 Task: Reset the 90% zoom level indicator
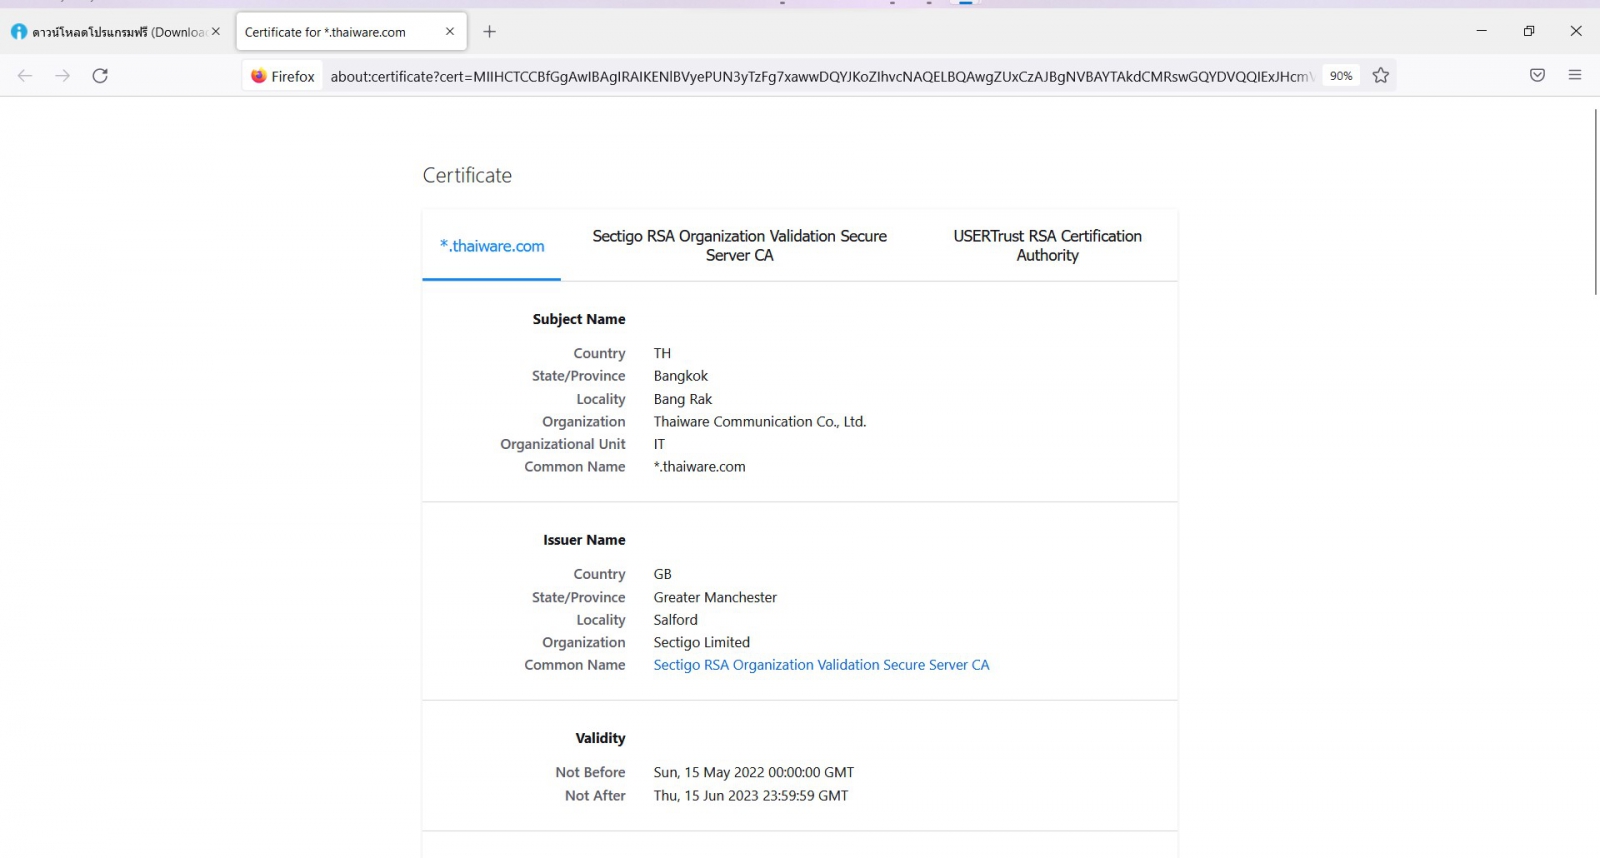1341,76
